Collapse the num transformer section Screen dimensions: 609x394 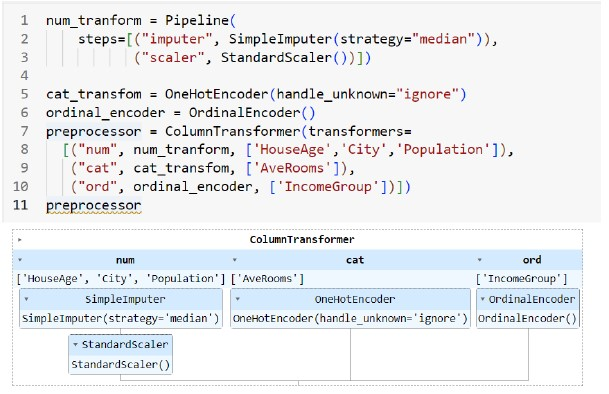(20, 260)
